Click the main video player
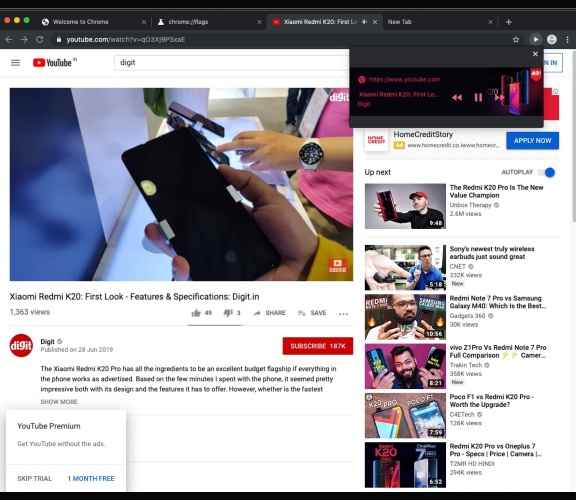576x500 pixels. point(181,184)
